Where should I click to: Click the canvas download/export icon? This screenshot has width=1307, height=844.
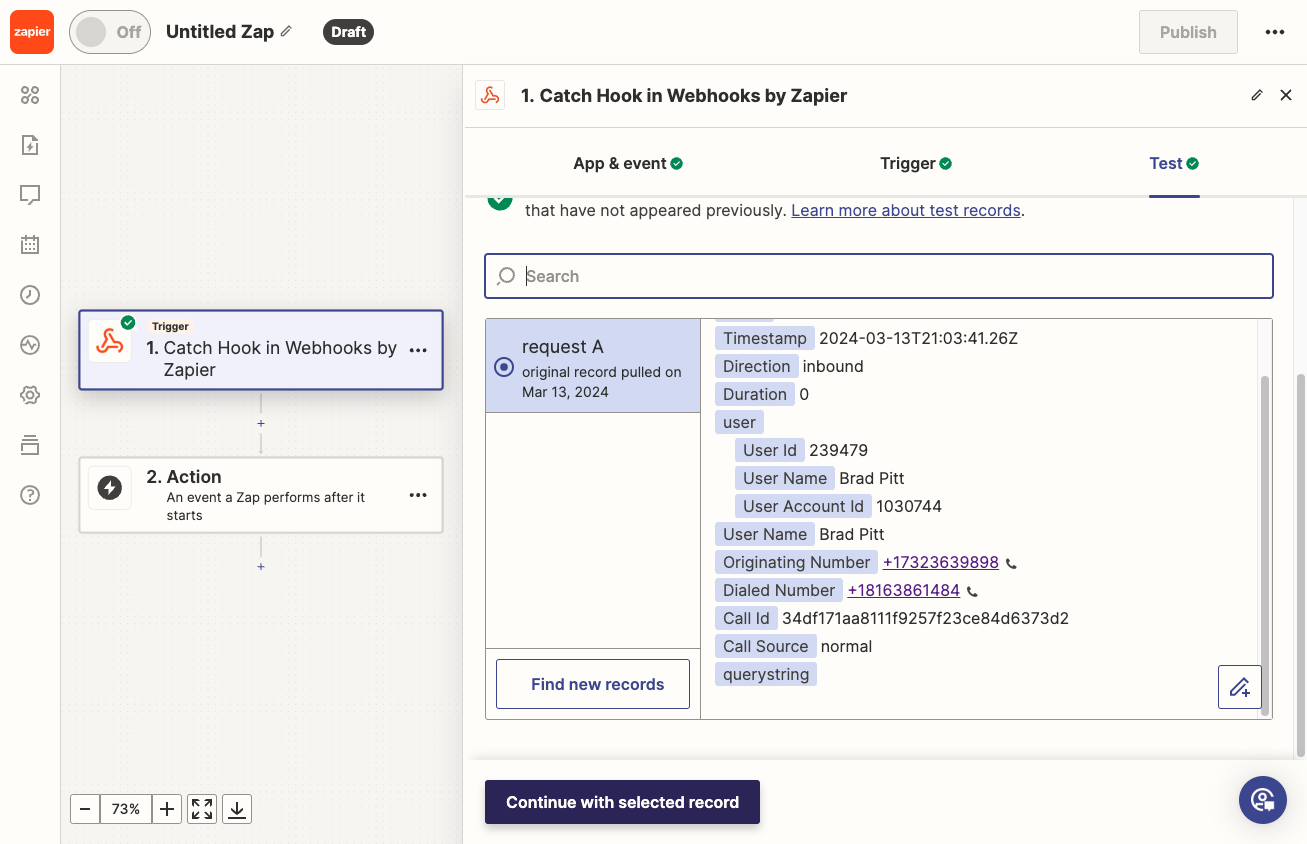(x=237, y=809)
